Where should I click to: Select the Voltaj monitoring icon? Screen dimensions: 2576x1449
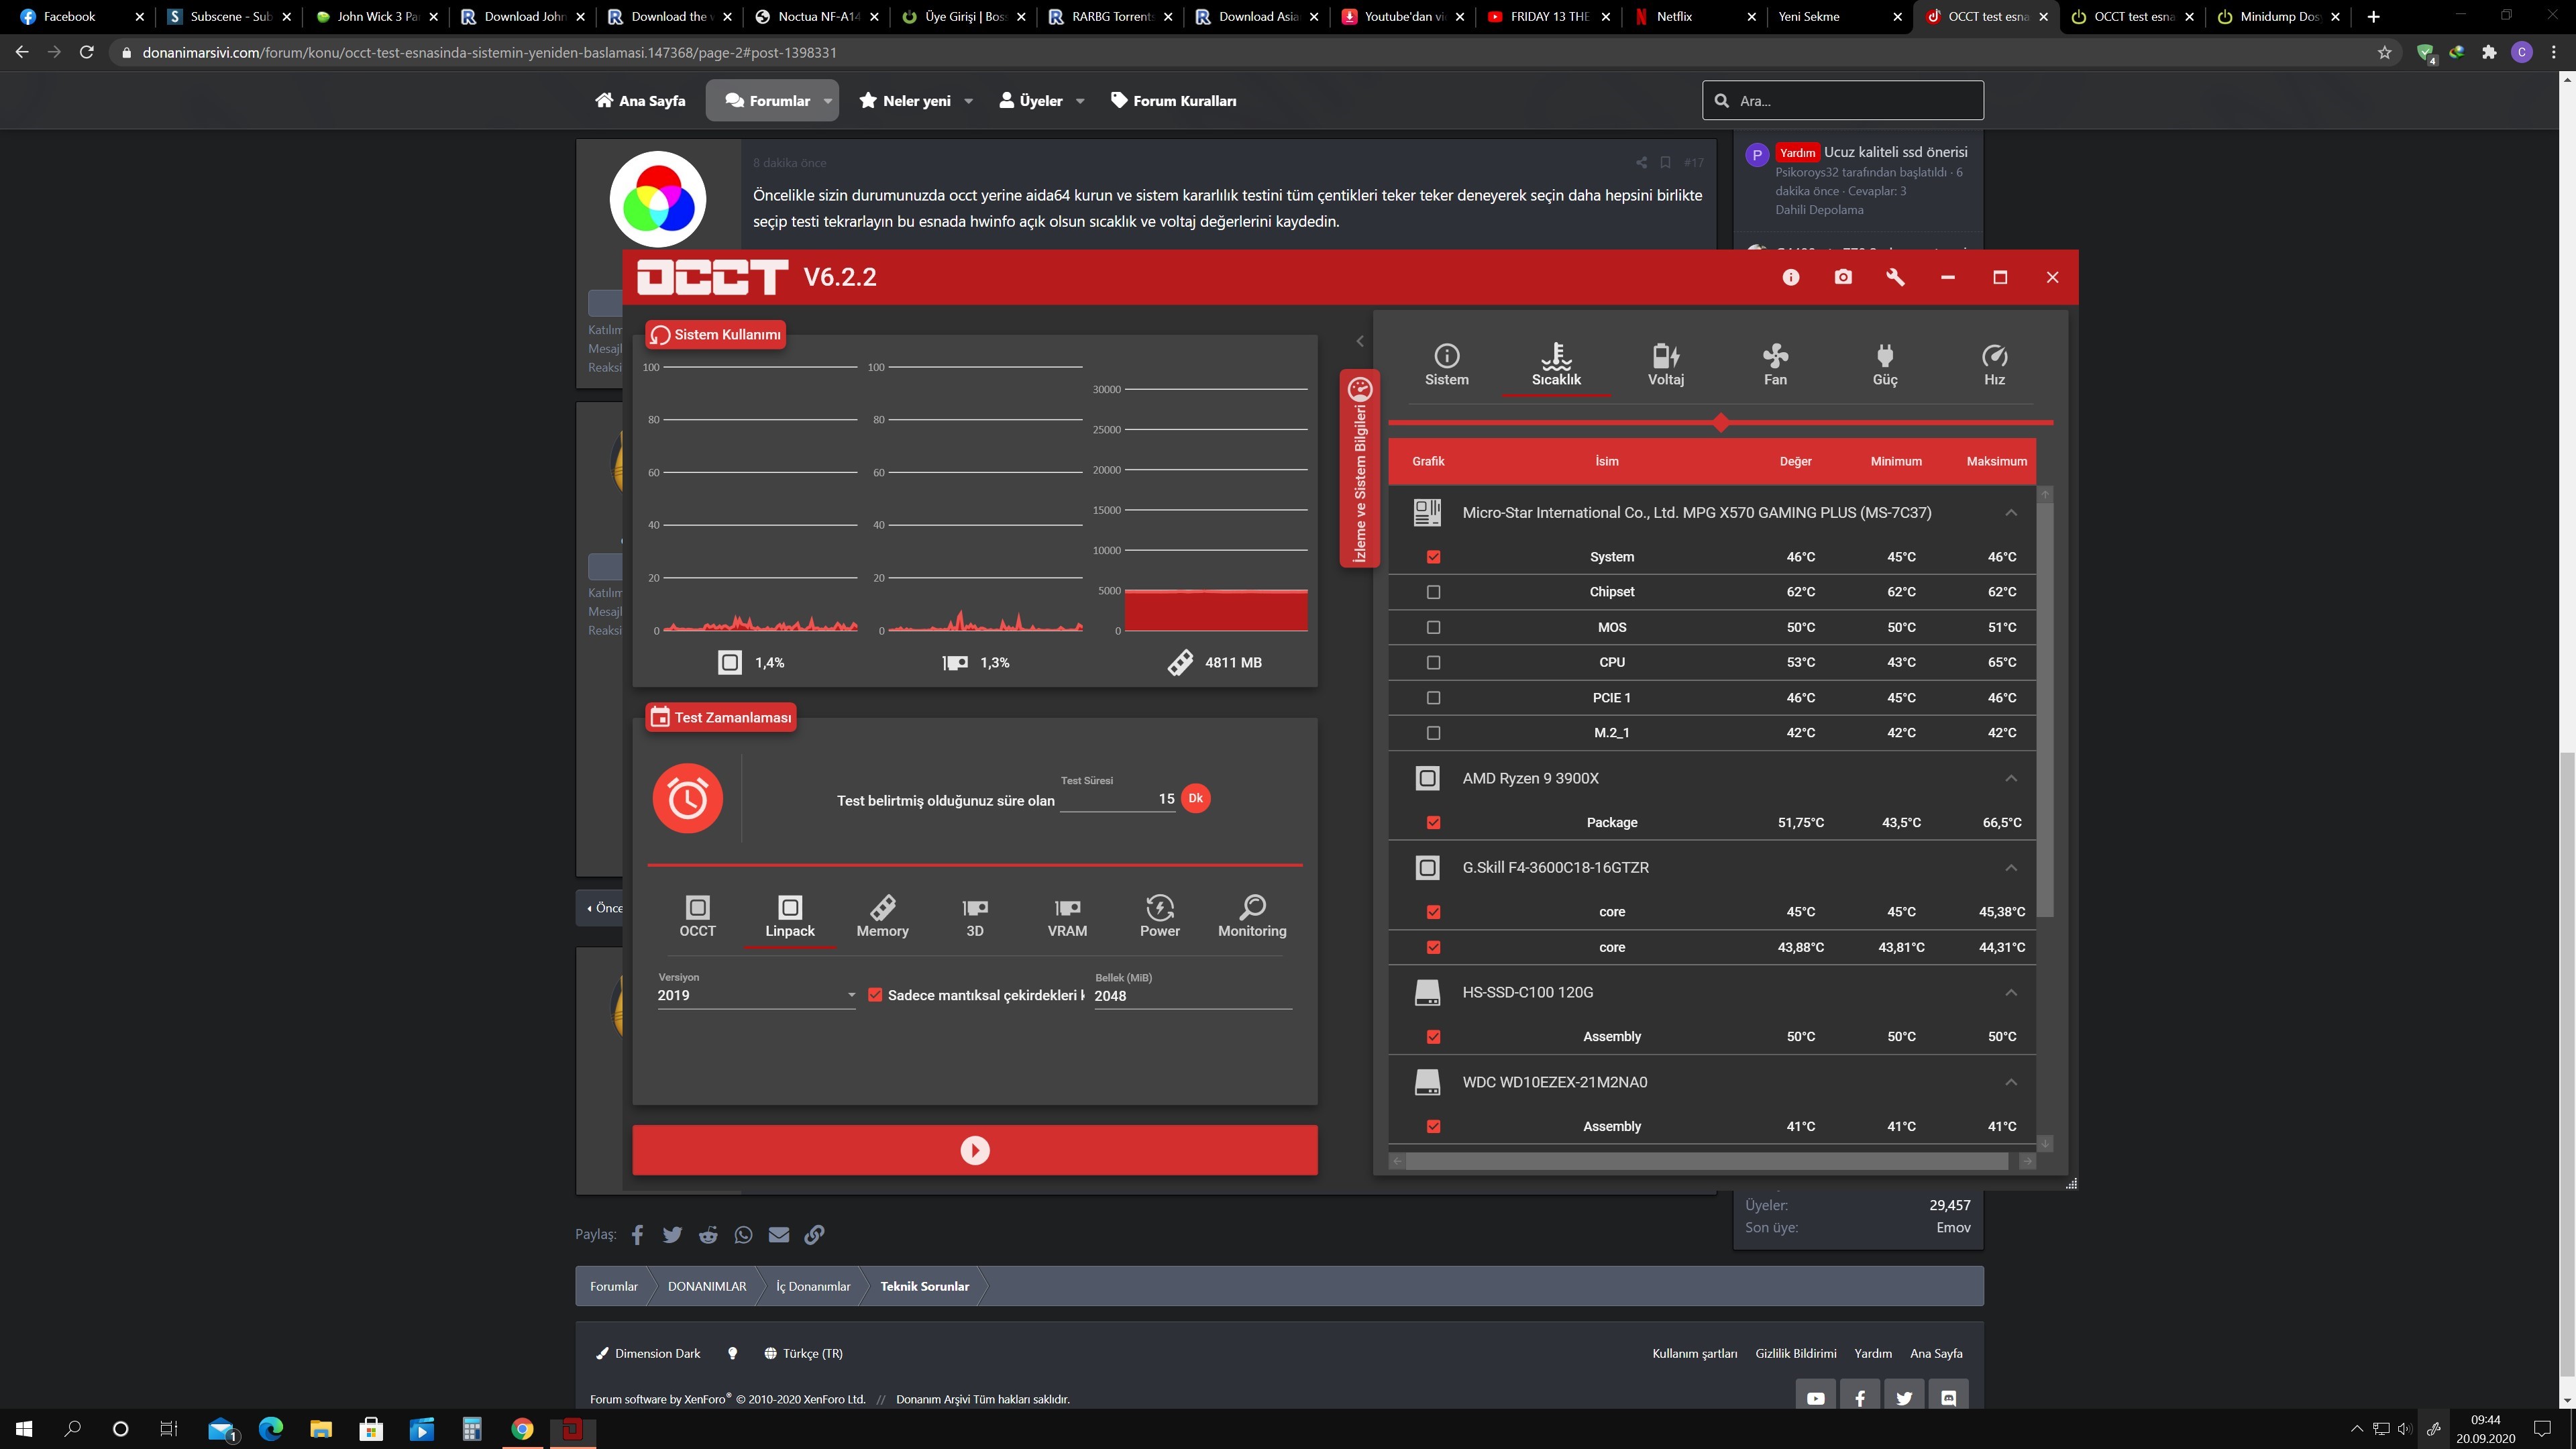click(x=1665, y=364)
